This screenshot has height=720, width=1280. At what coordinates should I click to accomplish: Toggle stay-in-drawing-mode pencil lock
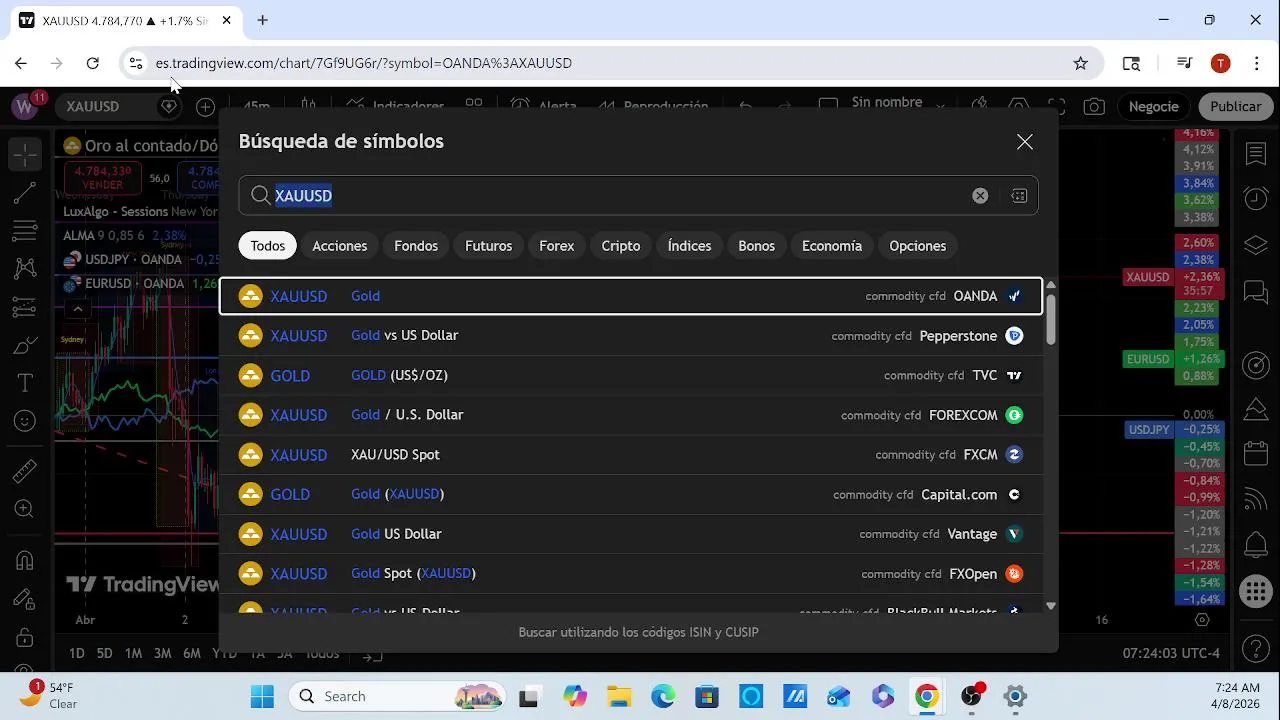pyautogui.click(x=25, y=598)
